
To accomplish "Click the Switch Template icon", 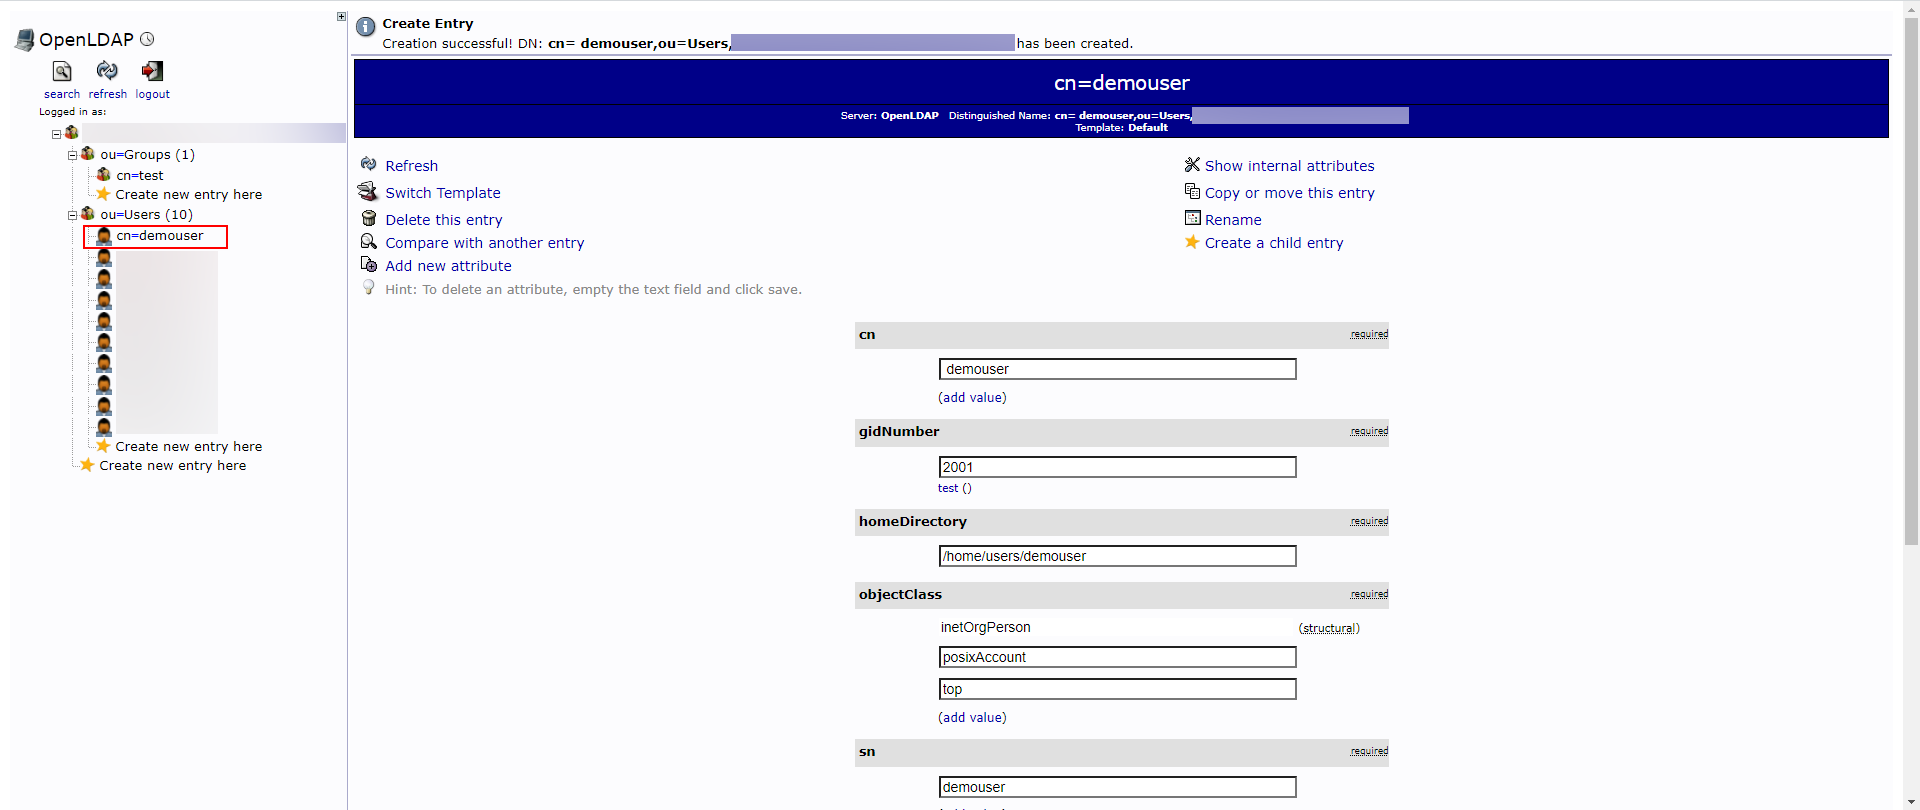I will pos(368,191).
